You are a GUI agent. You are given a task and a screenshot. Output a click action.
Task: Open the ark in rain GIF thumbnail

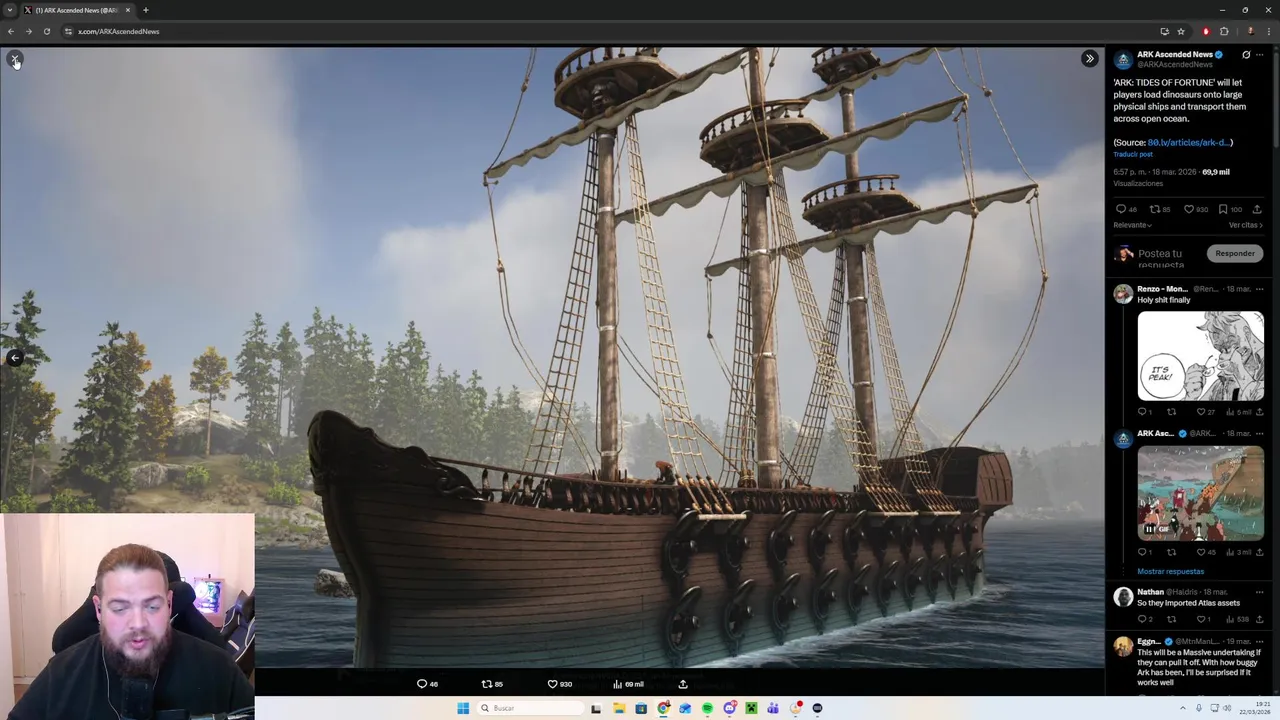[1201, 493]
